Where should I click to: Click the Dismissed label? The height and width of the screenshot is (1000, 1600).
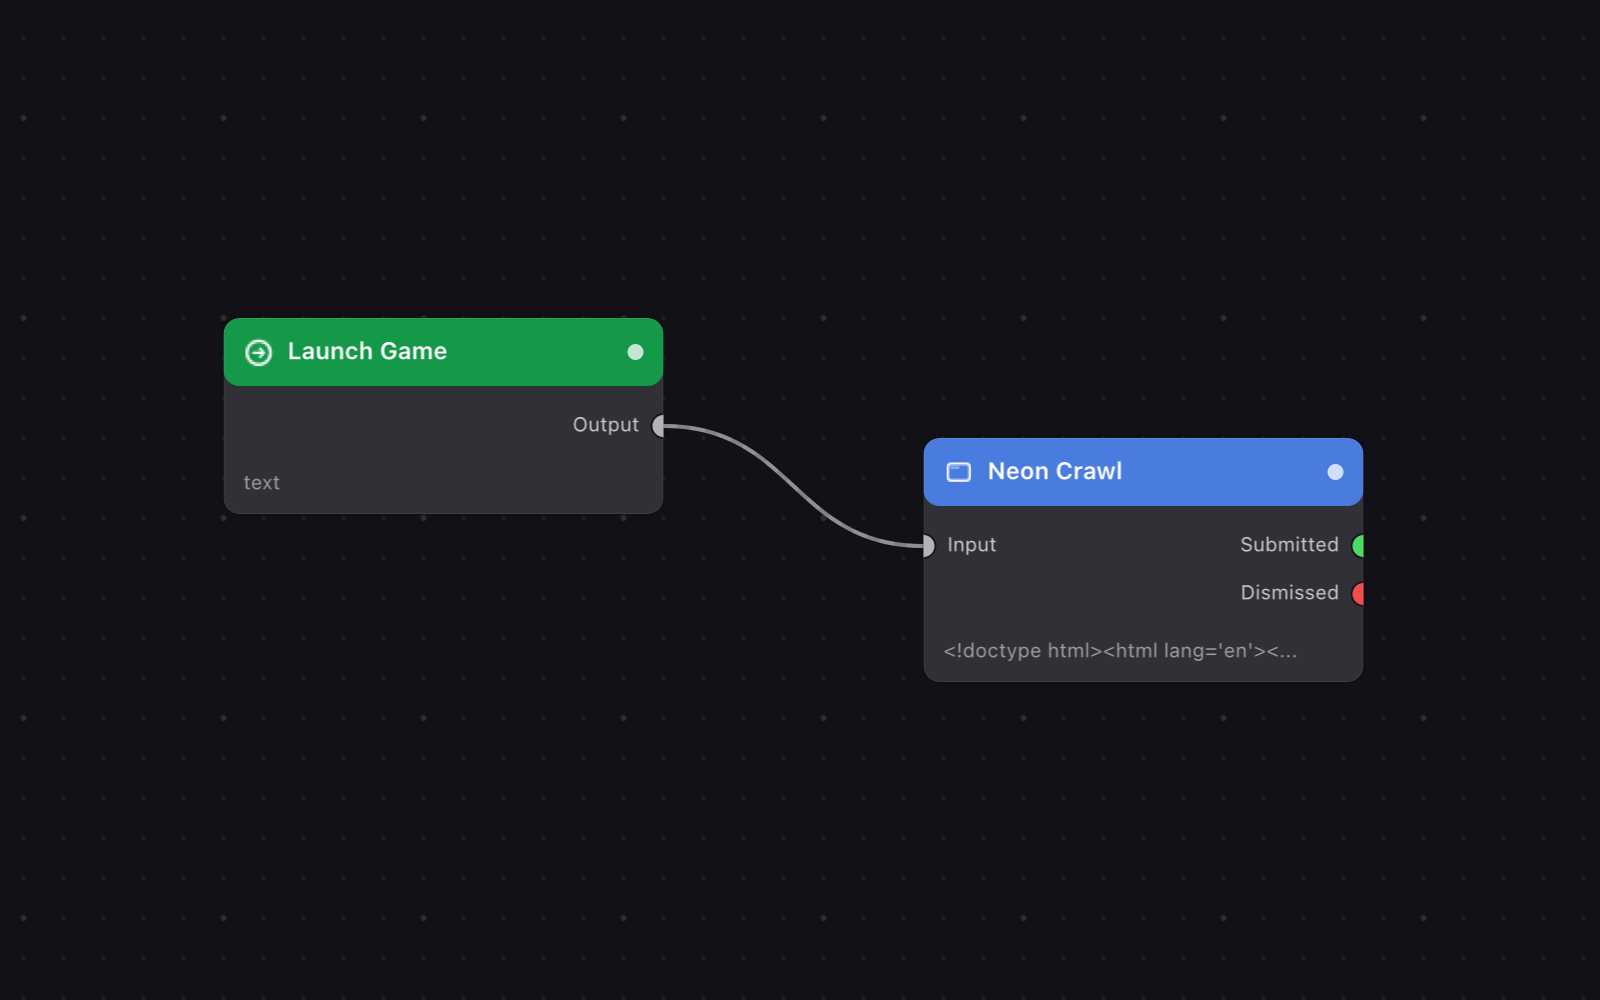[x=1289, y=593]
